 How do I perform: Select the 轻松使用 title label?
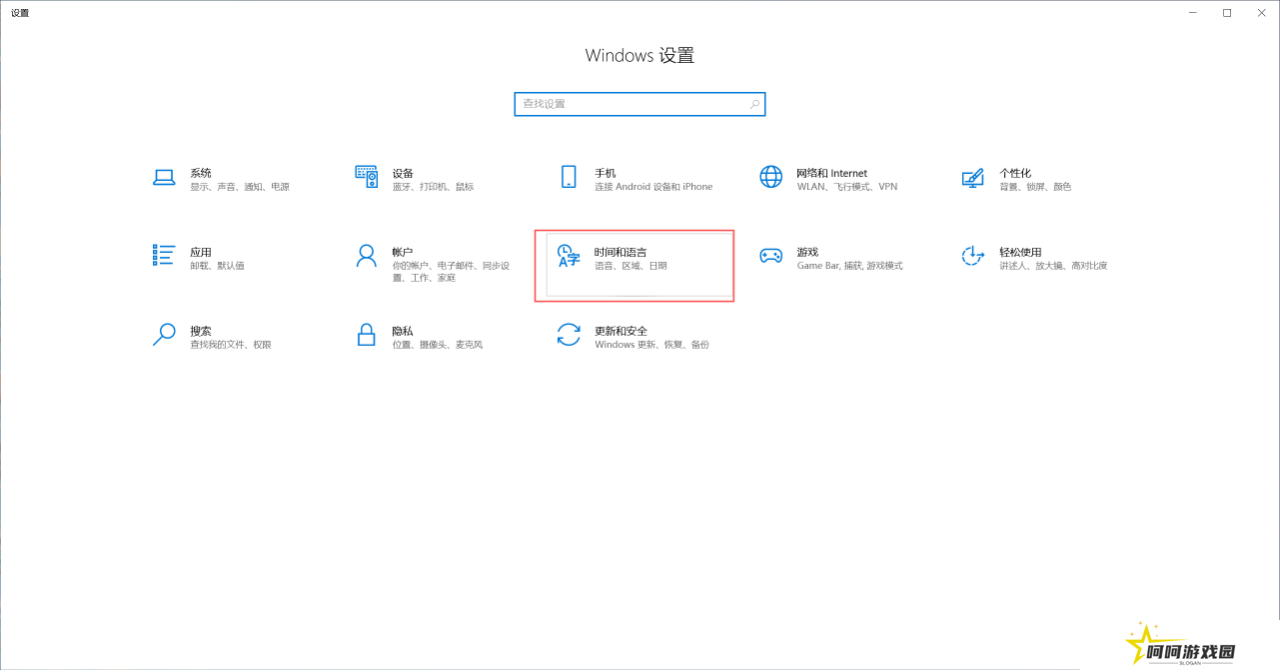1020,252
